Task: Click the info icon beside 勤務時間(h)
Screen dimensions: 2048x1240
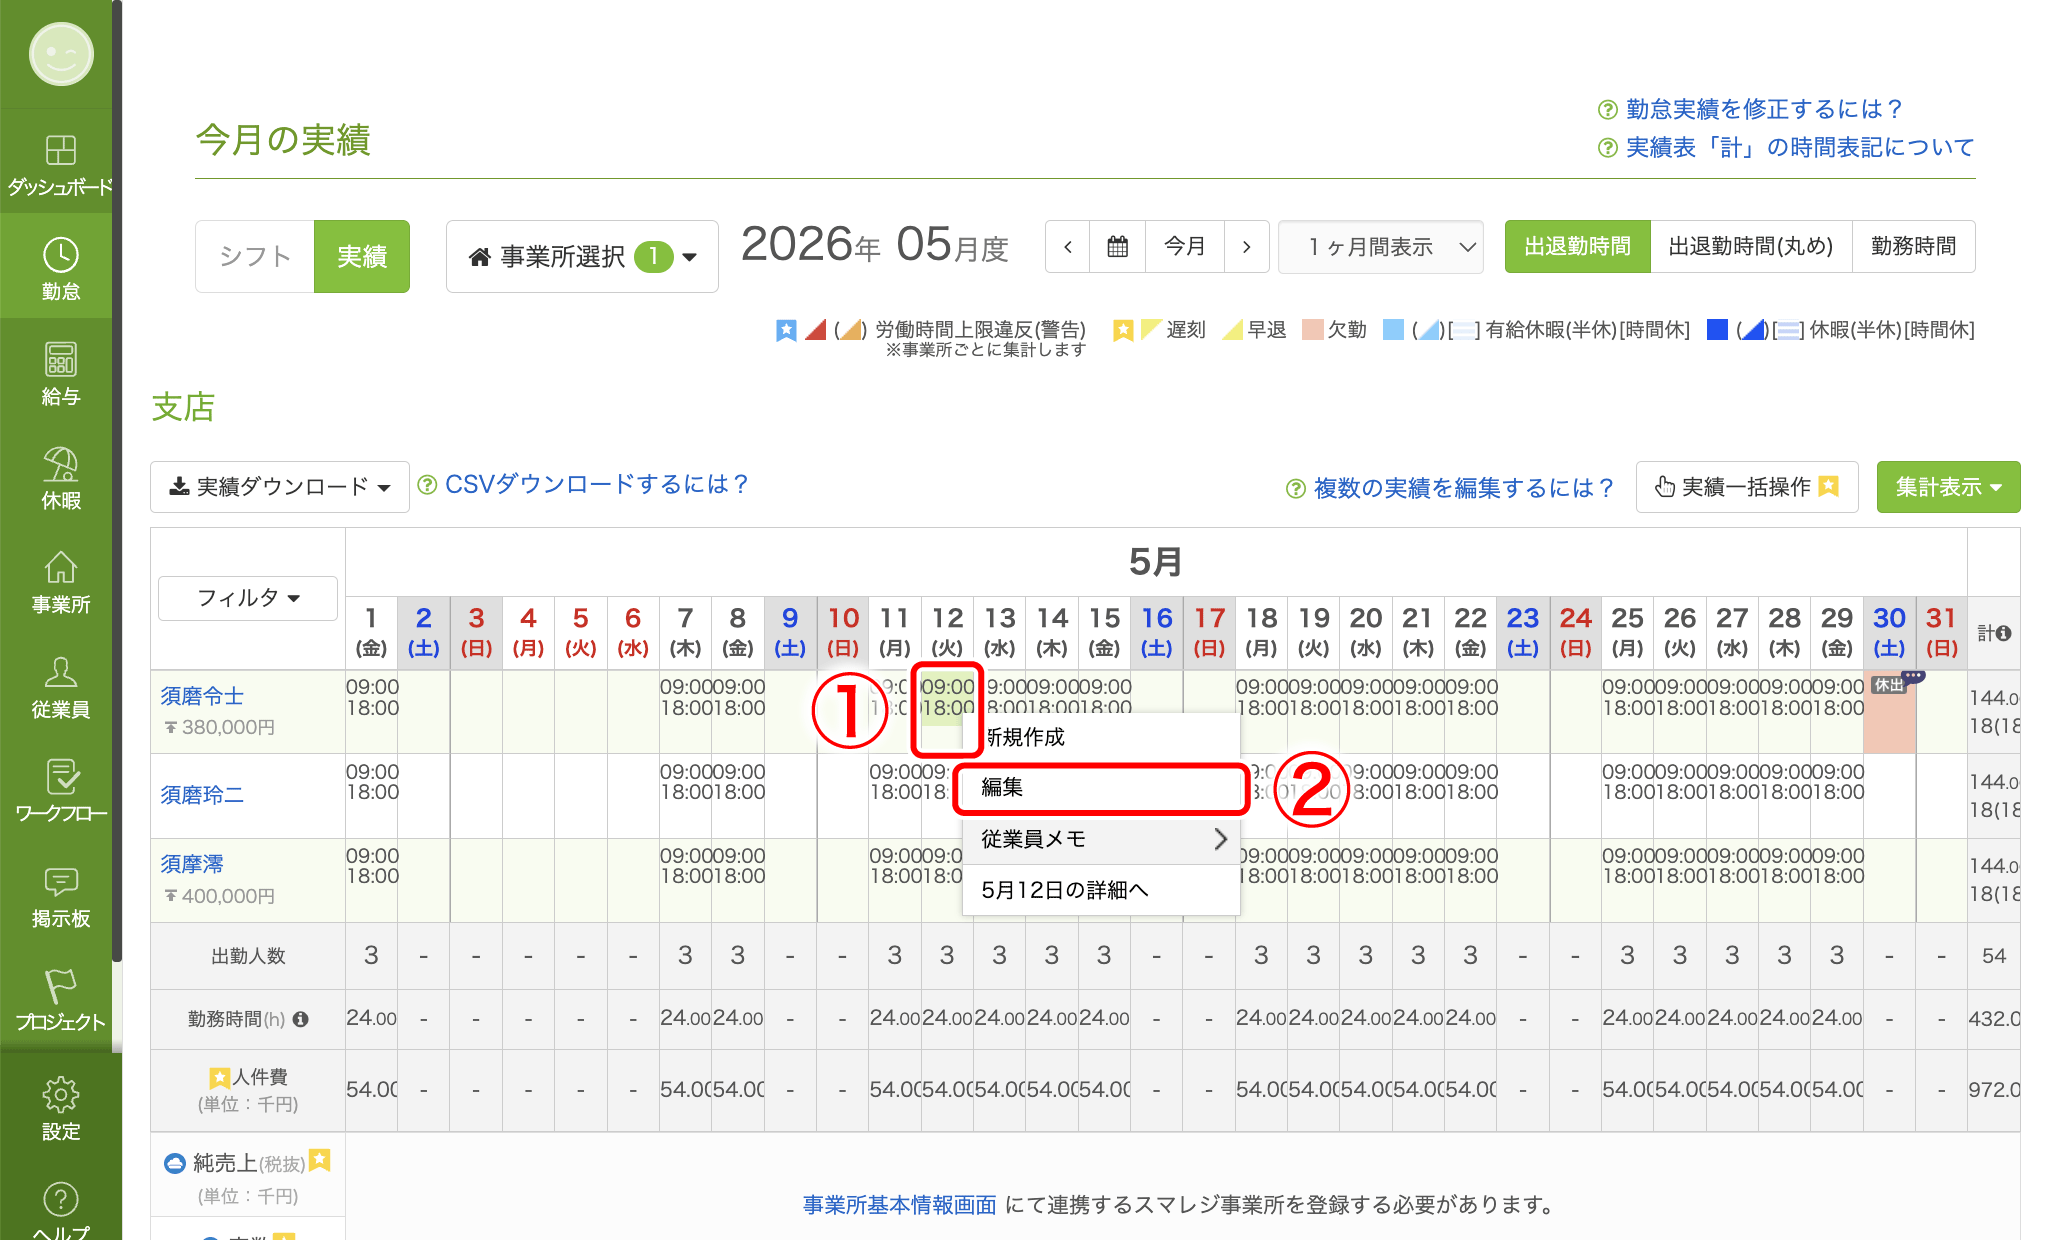Action: point(300,1019)
